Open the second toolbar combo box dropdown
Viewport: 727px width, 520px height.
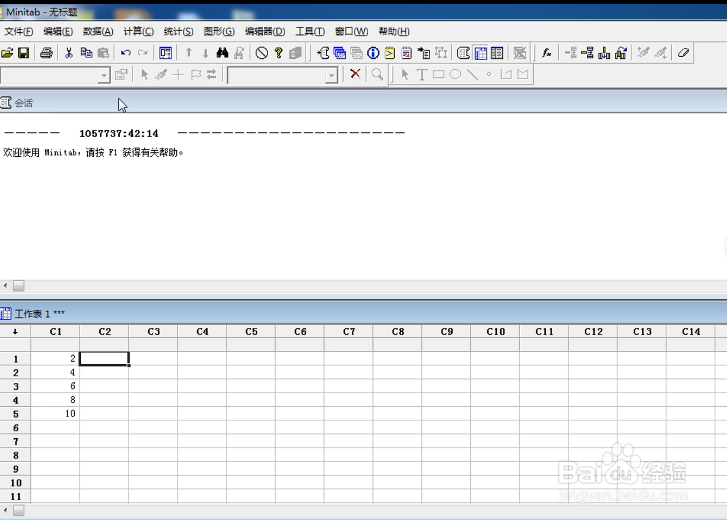(331, 75)
